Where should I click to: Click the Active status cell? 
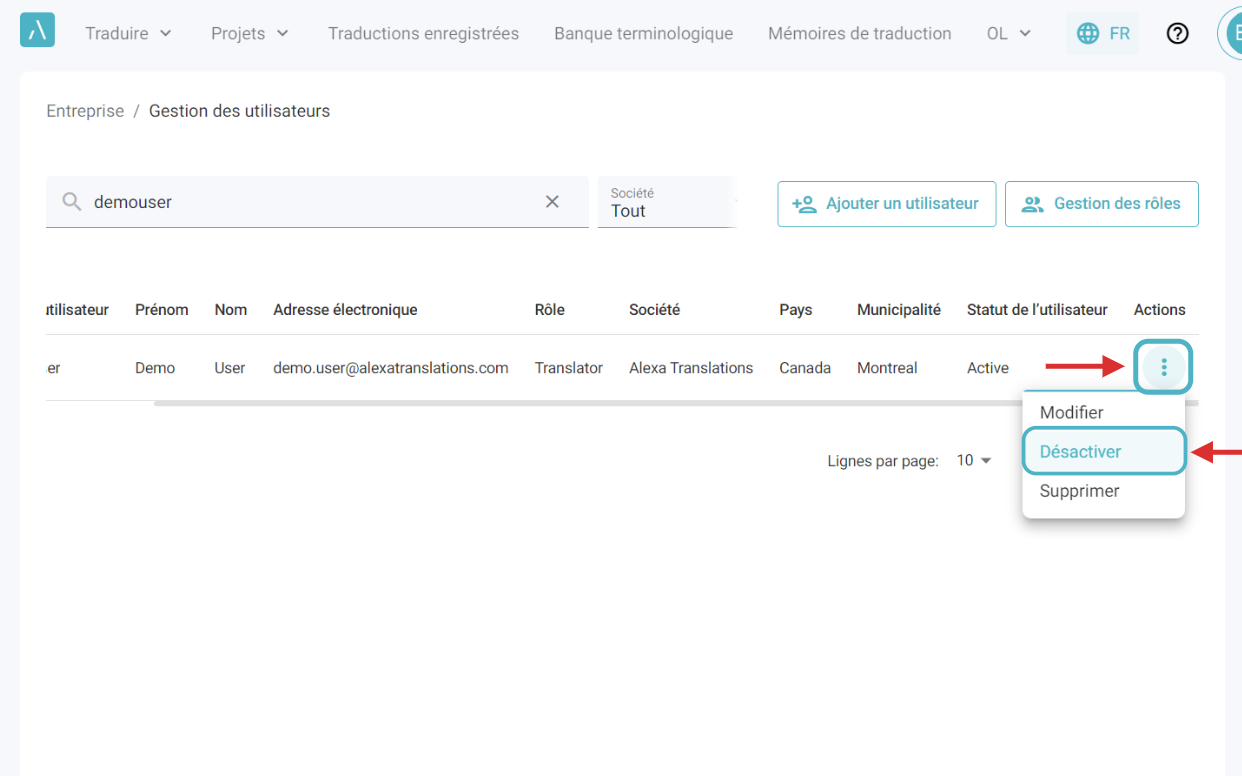[x=988, y=368]
